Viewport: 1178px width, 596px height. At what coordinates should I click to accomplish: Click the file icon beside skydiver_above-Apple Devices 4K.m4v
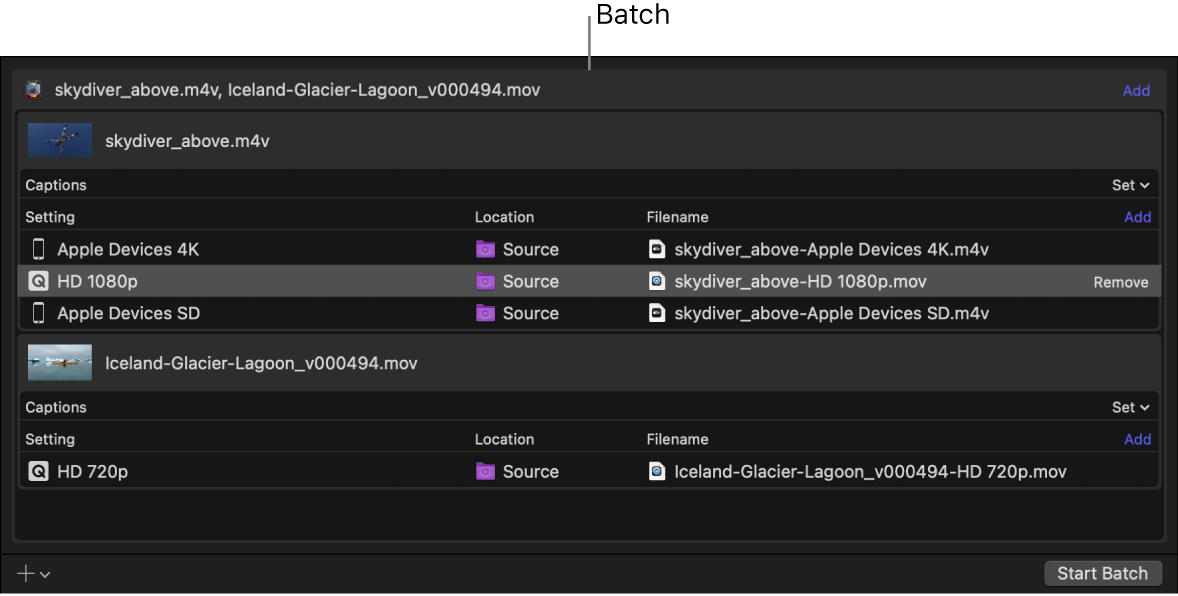657,248
